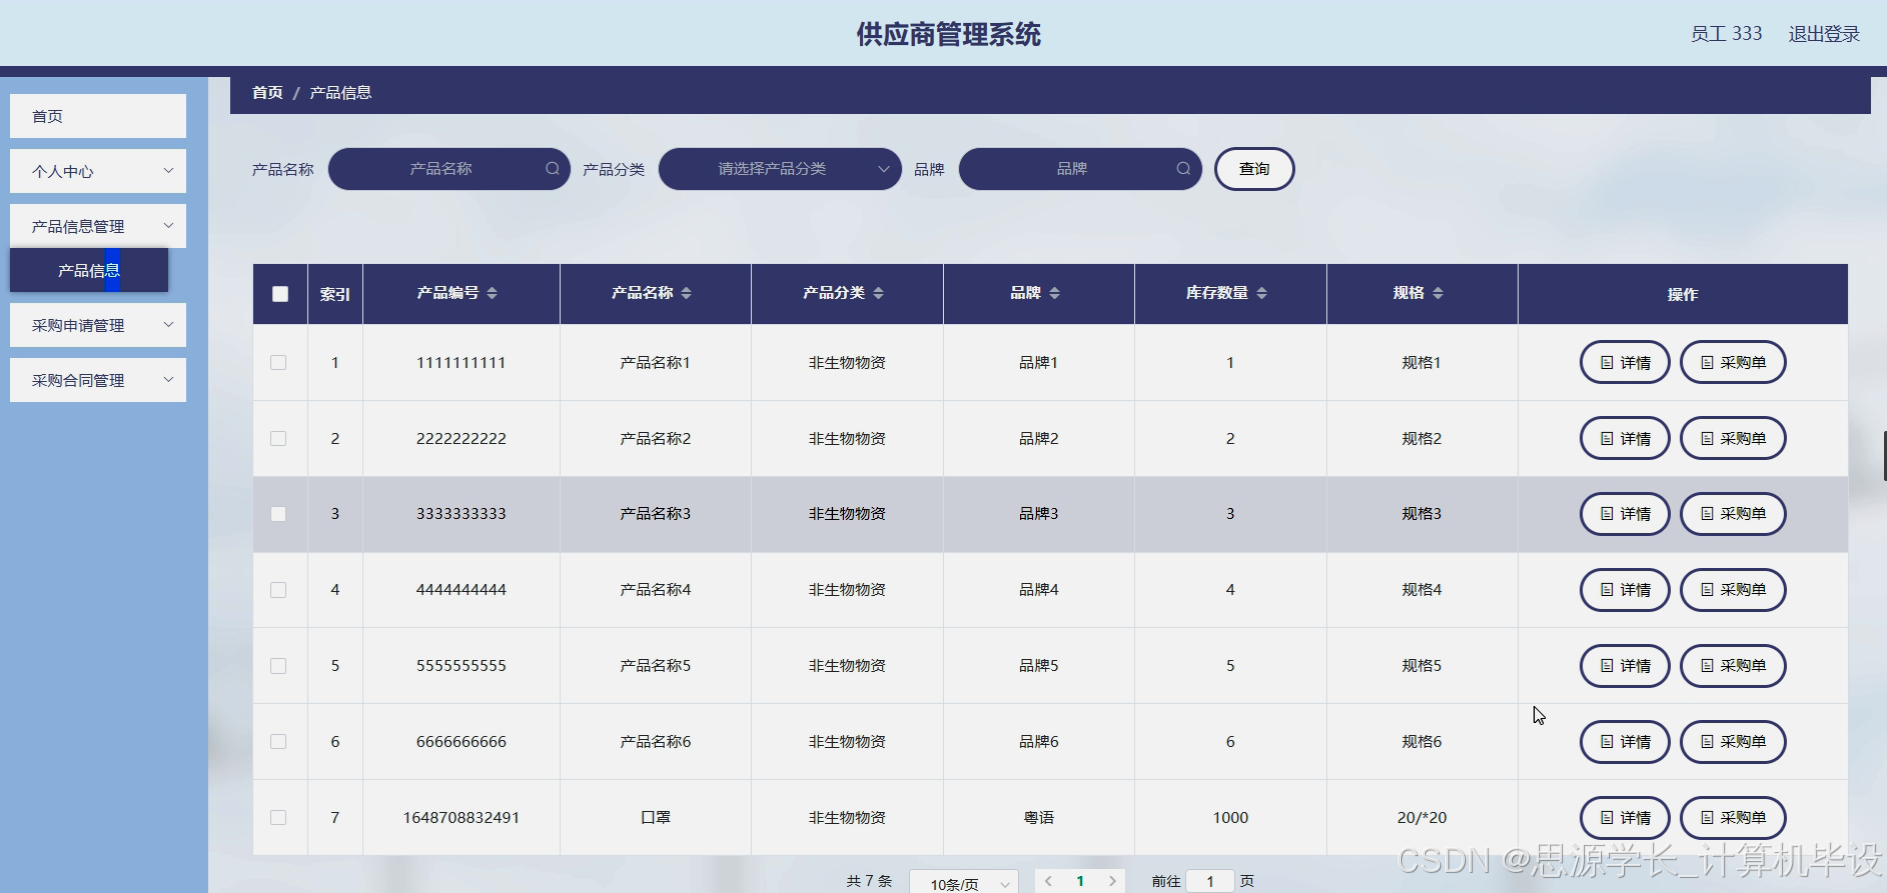The height and width of the screenshot is (893, 1887).
Task: Collapse the 产品信息管理 sidebar menu
Action: pos(98,226)
